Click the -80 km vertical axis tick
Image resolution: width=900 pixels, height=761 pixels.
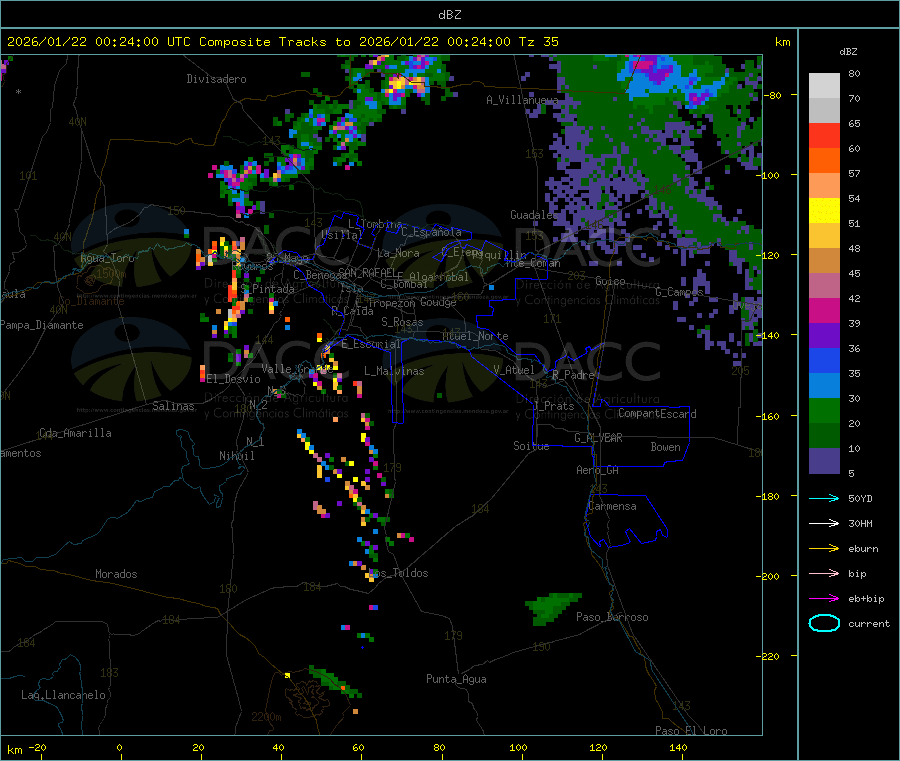[x=773, y=95]
